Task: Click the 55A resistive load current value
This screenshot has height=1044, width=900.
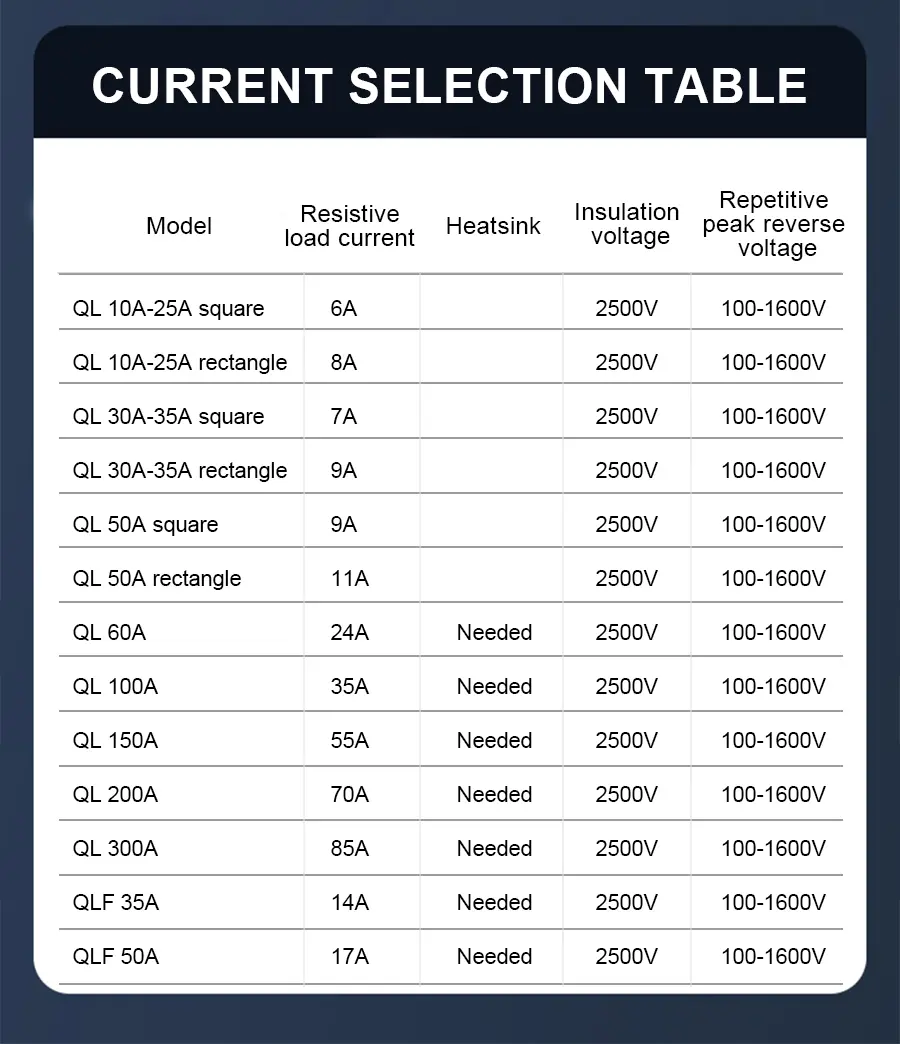Action: (349, 741)
